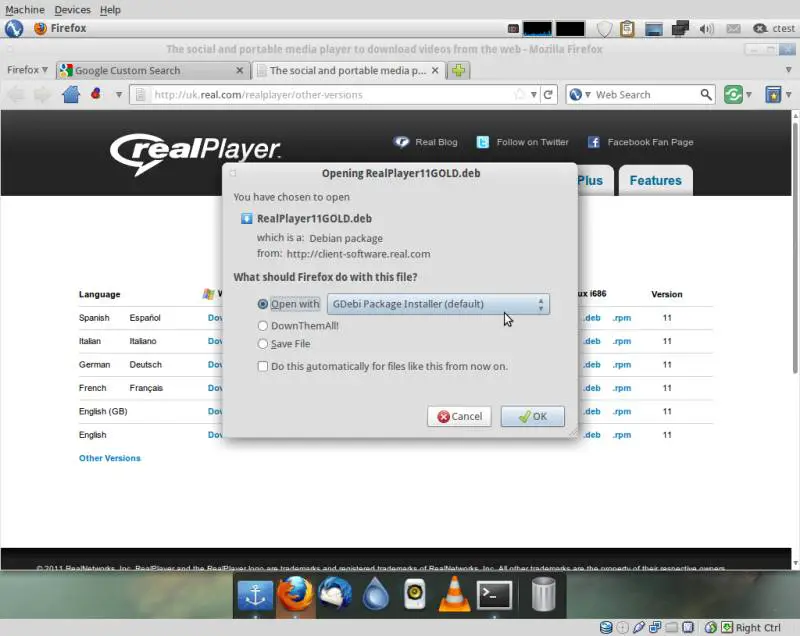Open the URL bar history dropdown arrow
Image resolution: width=800 pixels, height=636 pixels.
534,94
